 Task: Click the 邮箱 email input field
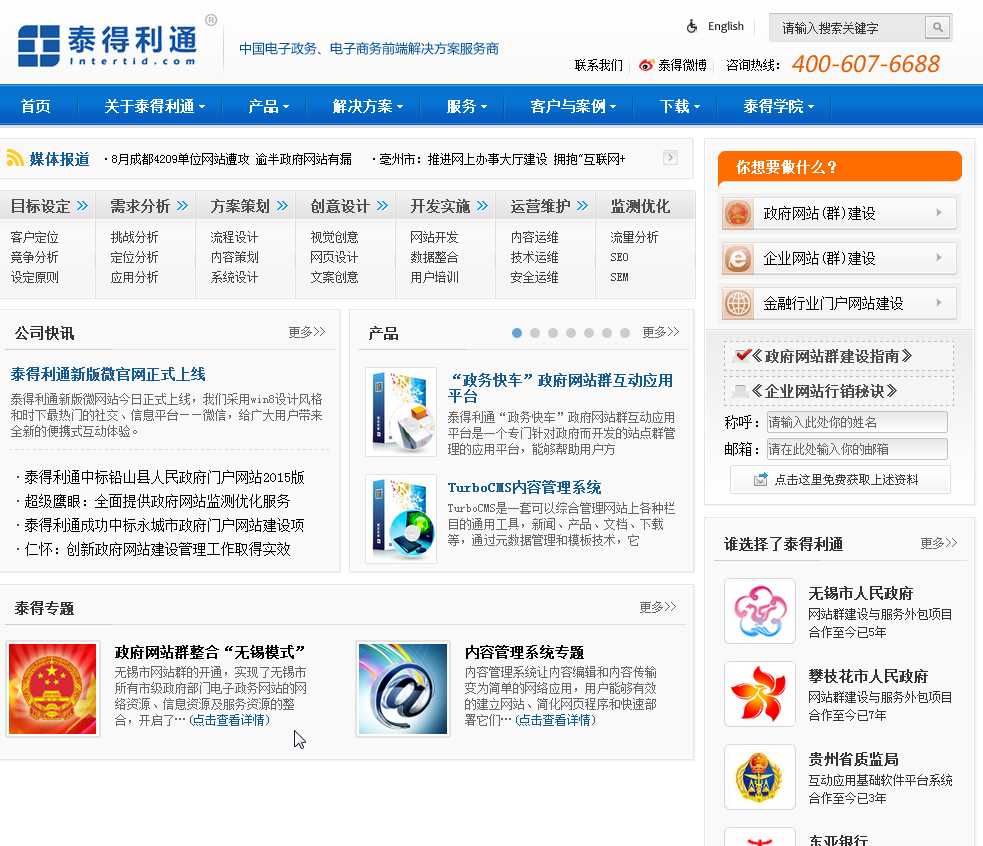(x=857, y=449)
